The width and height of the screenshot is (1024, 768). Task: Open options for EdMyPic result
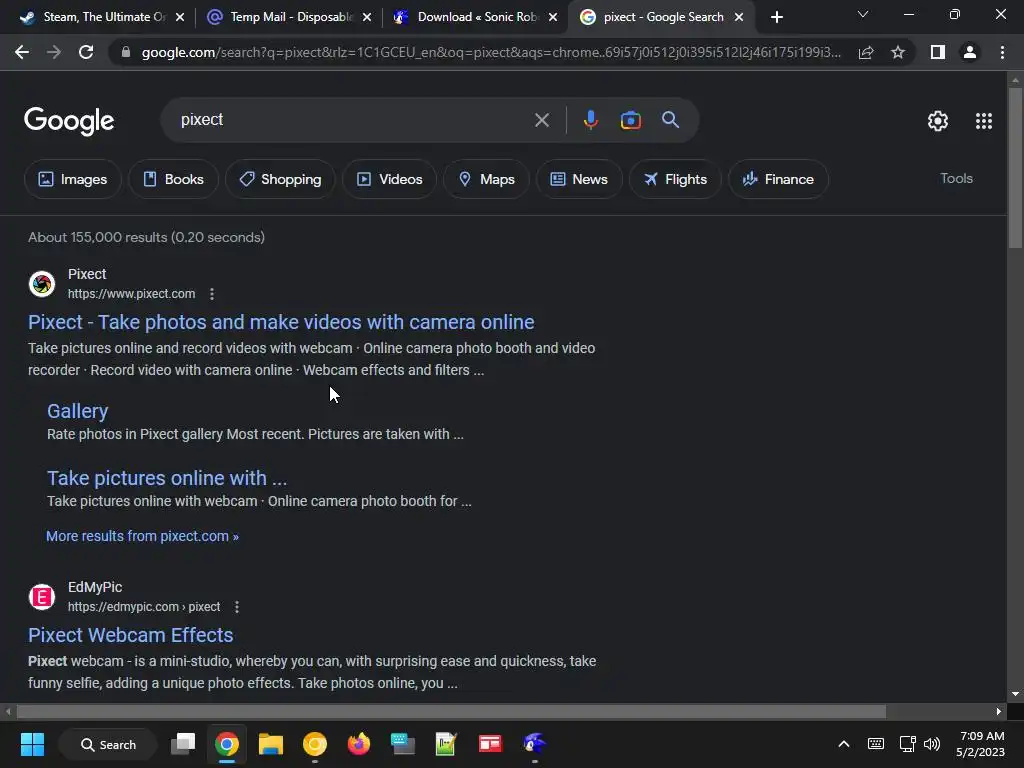point(237,607)
